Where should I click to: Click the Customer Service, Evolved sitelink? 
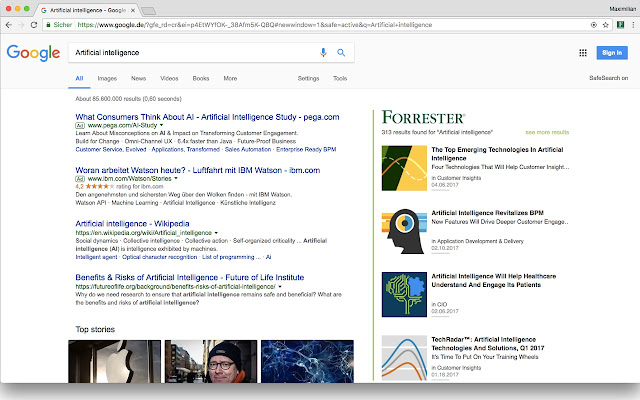tap(111, 149)
